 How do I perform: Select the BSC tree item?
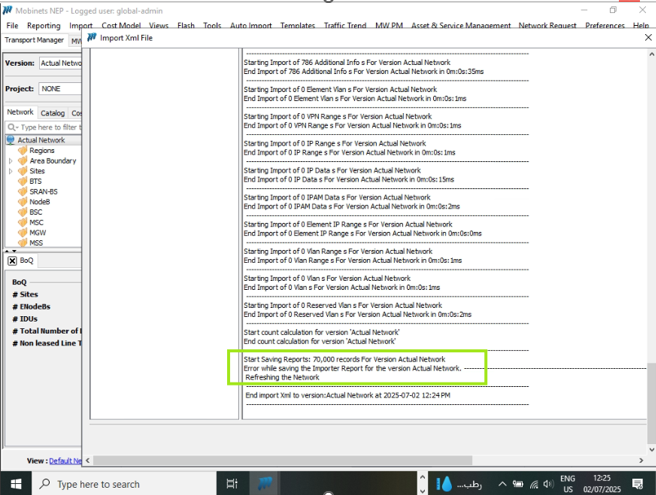pos(36,212)
